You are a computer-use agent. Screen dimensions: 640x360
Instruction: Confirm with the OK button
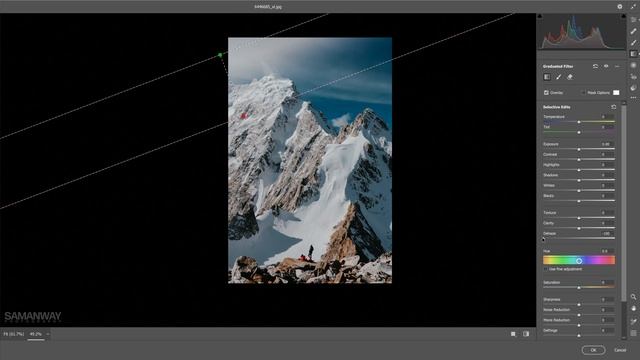point(593,350)
